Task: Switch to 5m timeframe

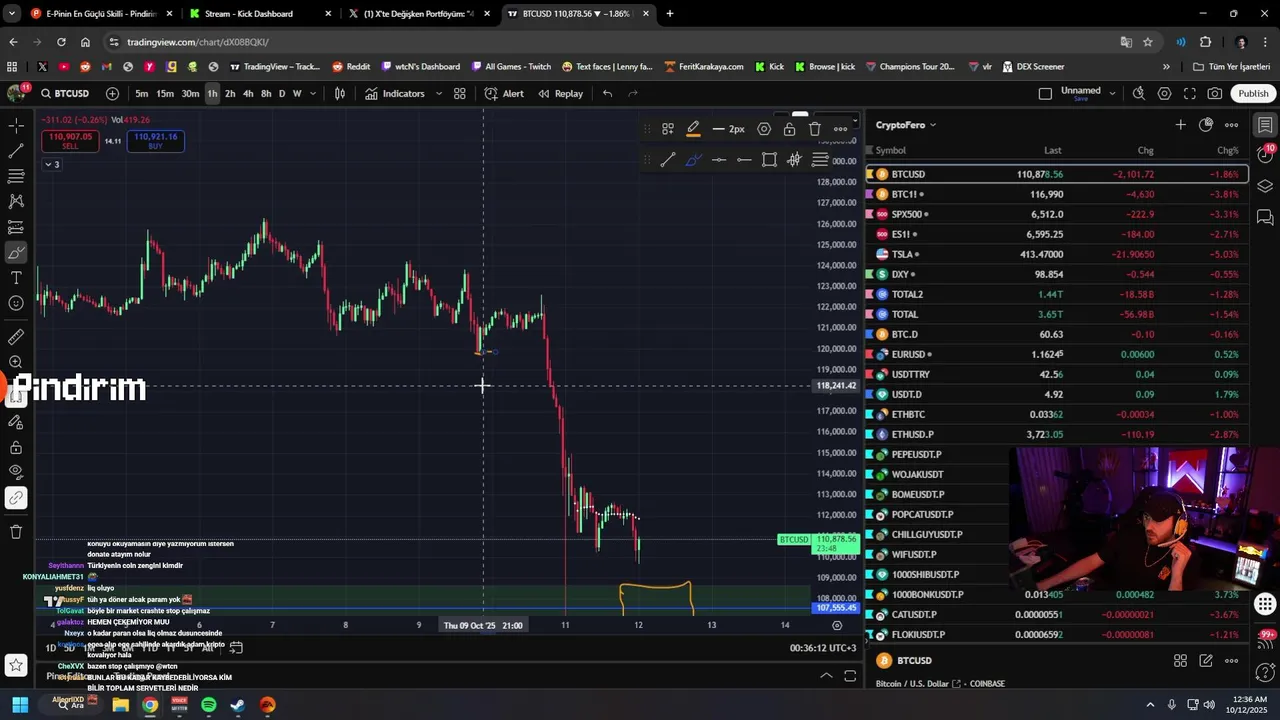Action: (142, 93)
